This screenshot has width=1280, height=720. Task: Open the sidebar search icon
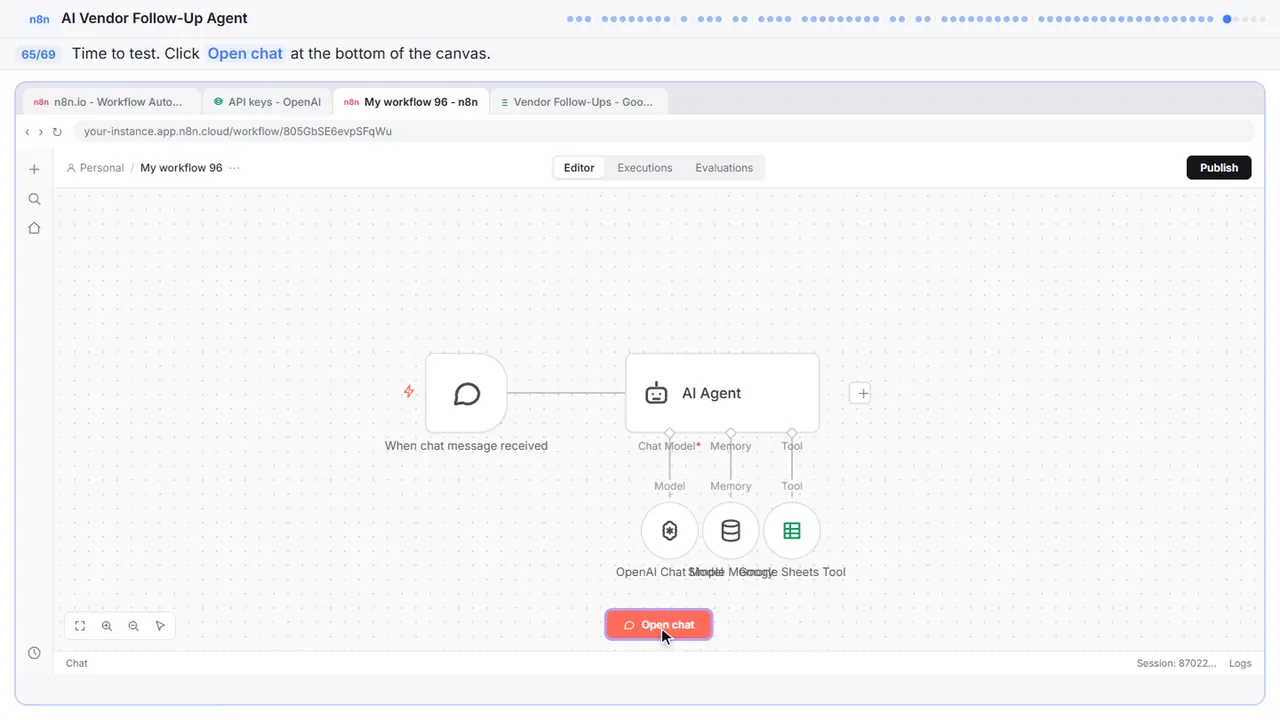pos(34,199)
